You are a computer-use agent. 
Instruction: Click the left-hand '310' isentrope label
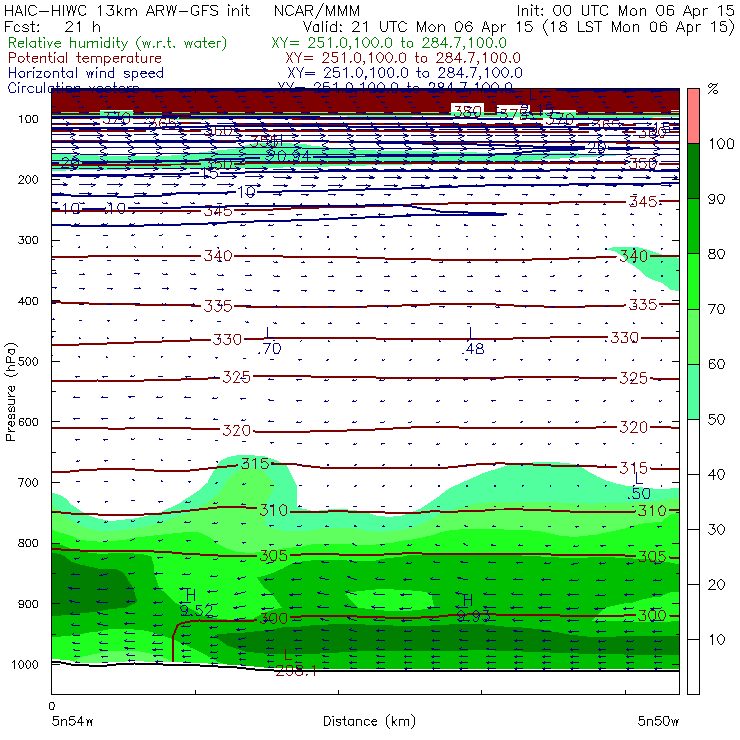pos(273,511)
